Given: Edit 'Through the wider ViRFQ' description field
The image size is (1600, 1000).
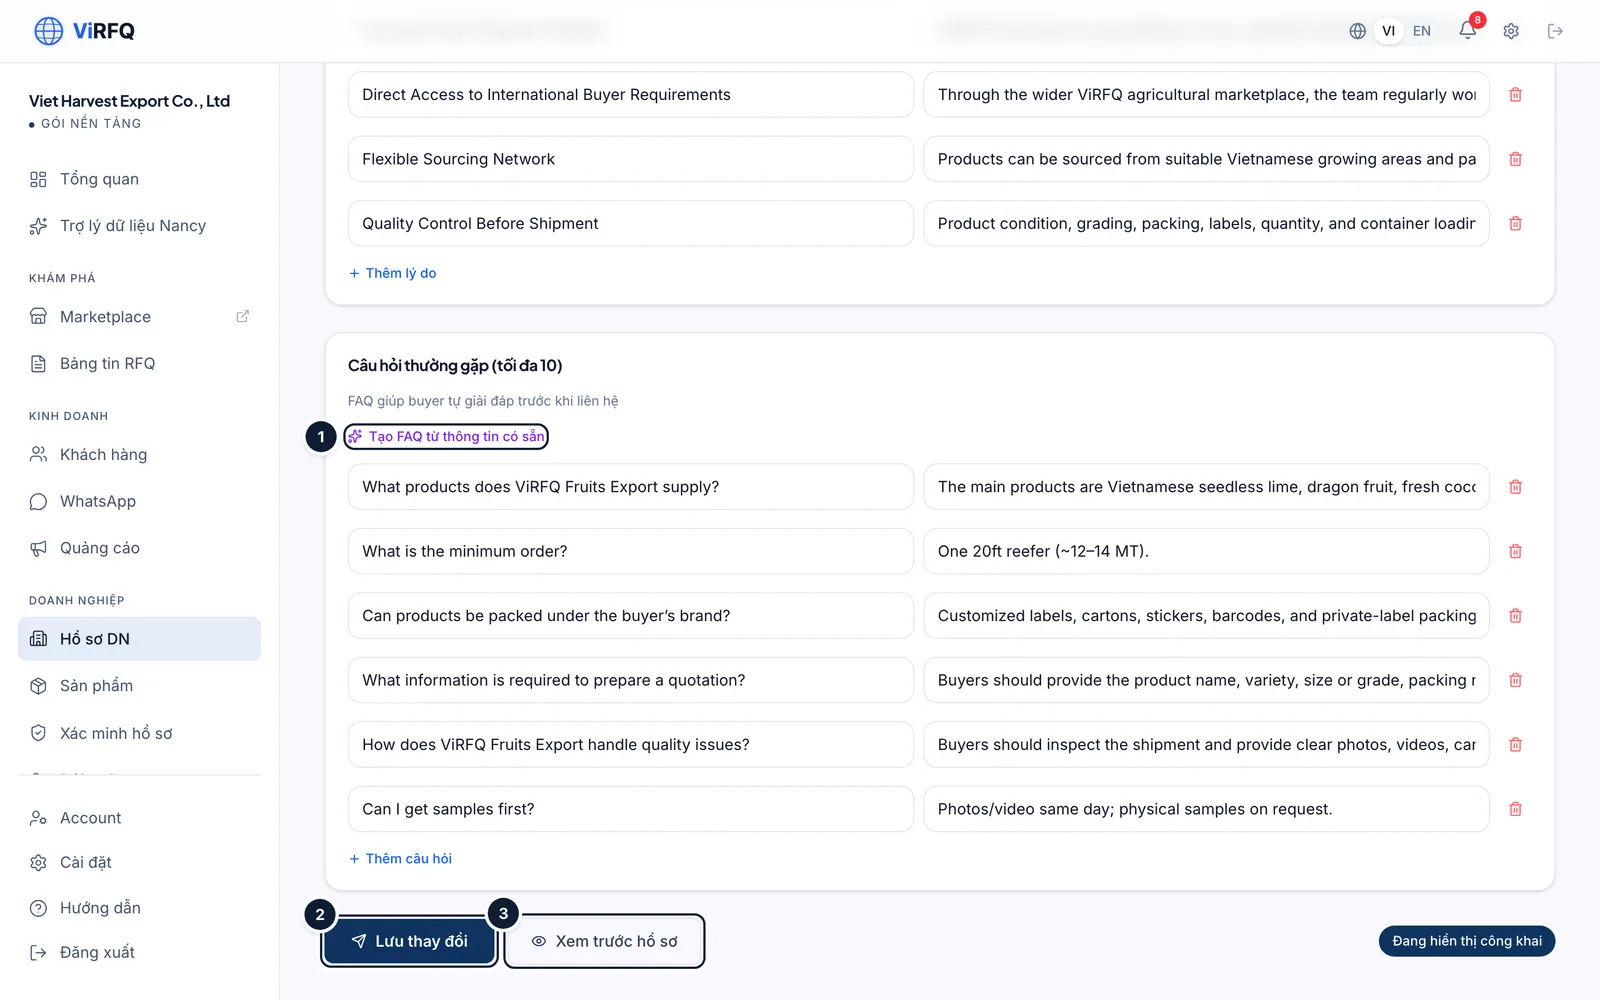Looking at the screenshot, I should tap(1206, 94).
